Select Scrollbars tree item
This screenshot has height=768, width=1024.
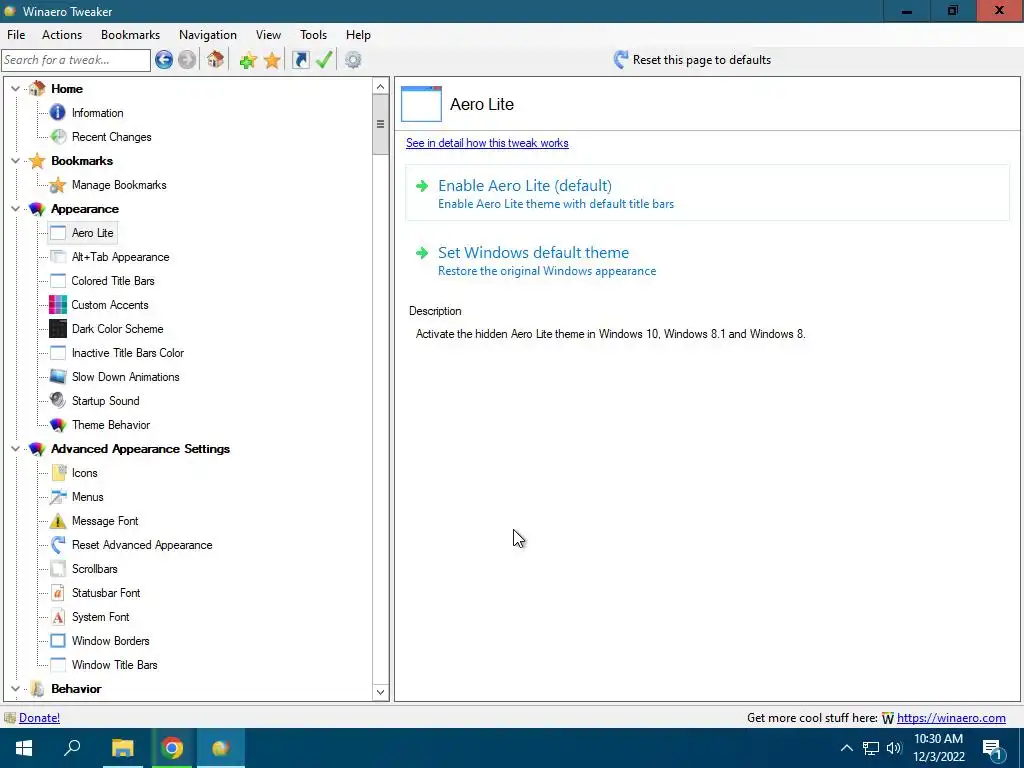[95, 569]
